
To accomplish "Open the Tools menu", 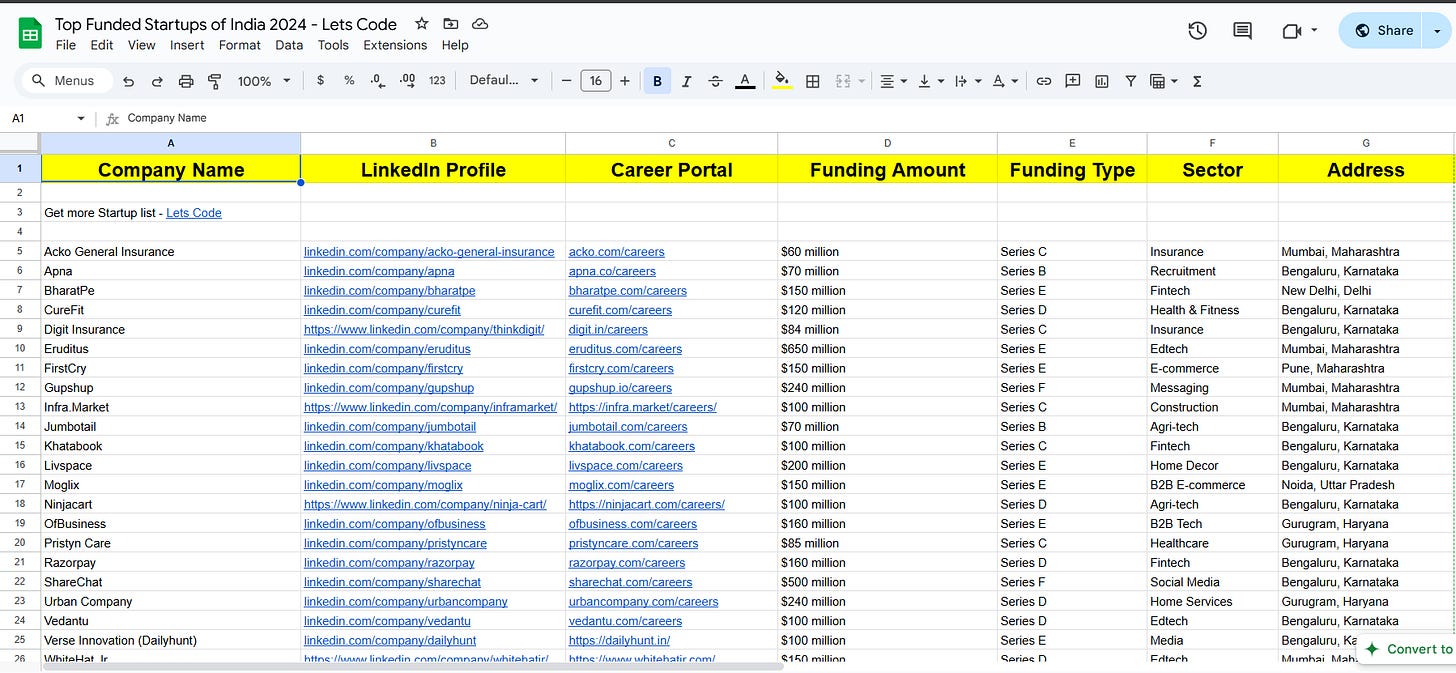I will [x=333, y=45].
